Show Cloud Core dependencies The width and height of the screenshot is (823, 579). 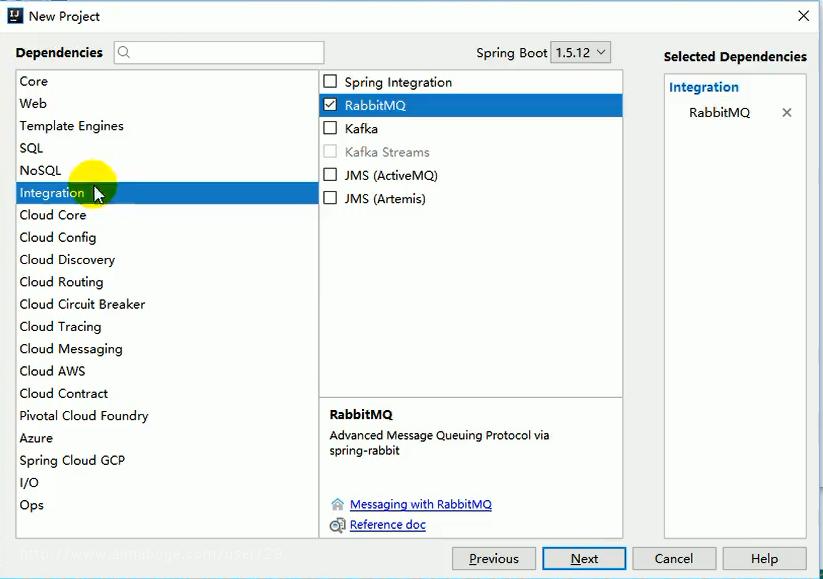(167, 215)
